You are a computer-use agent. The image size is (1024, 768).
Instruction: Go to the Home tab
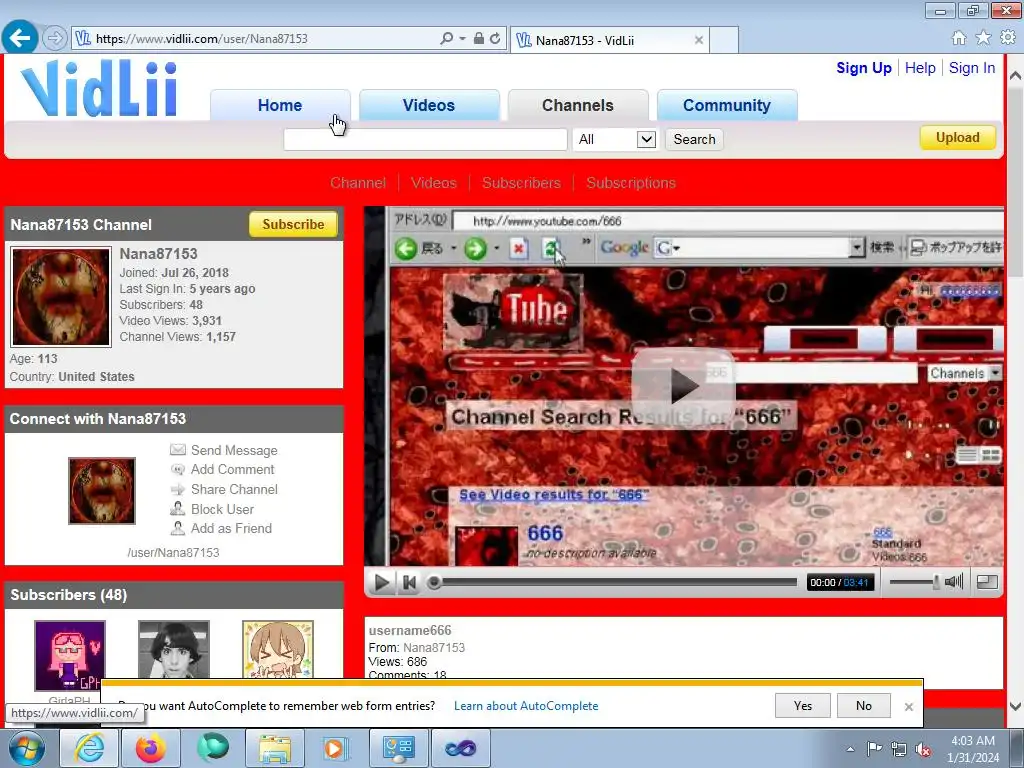(x=280, y=105)
